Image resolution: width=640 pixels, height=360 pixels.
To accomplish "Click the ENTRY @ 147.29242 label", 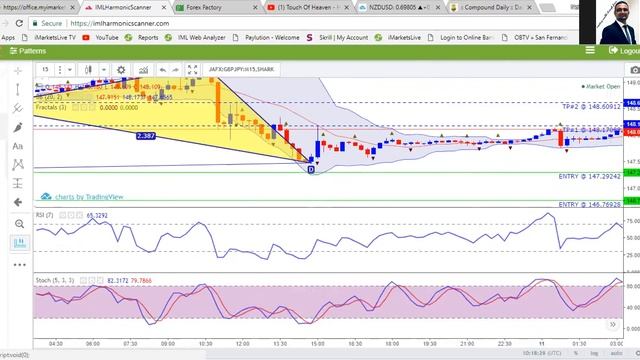I will tap(589, 176).
